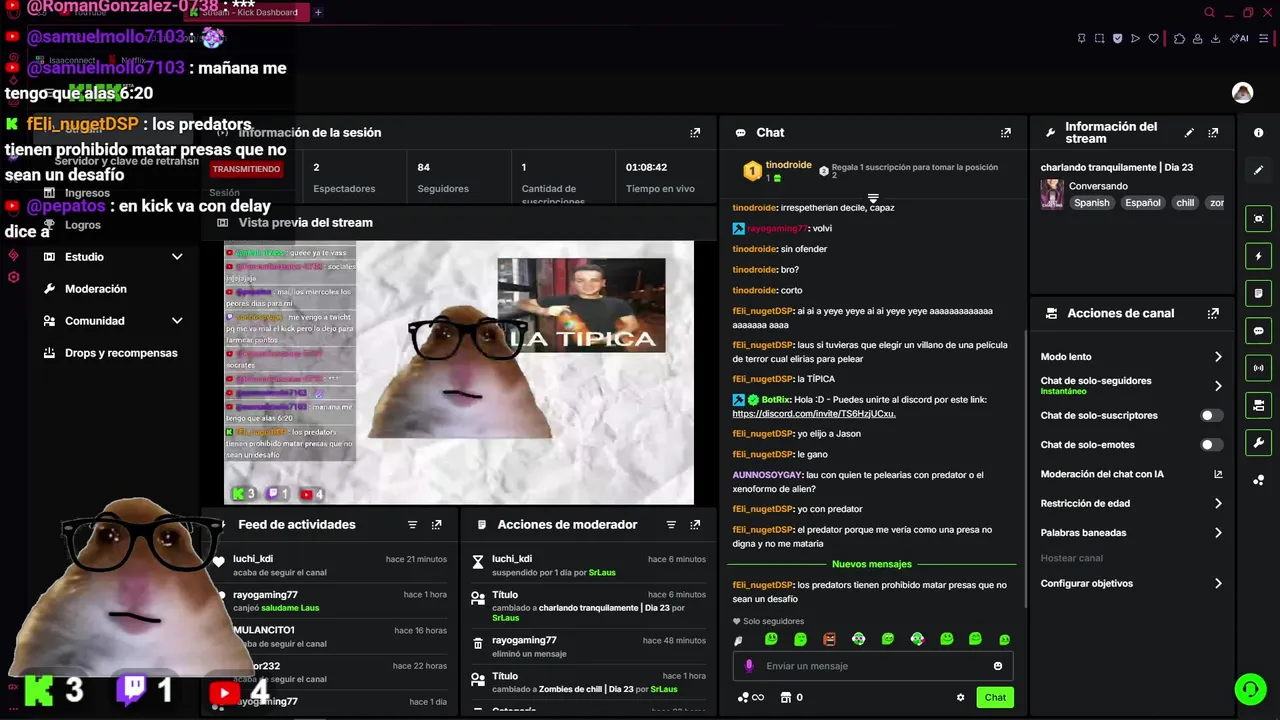Pop out the Acciones de canal panel
The image size is (1280, 720).
[1213, 313]
